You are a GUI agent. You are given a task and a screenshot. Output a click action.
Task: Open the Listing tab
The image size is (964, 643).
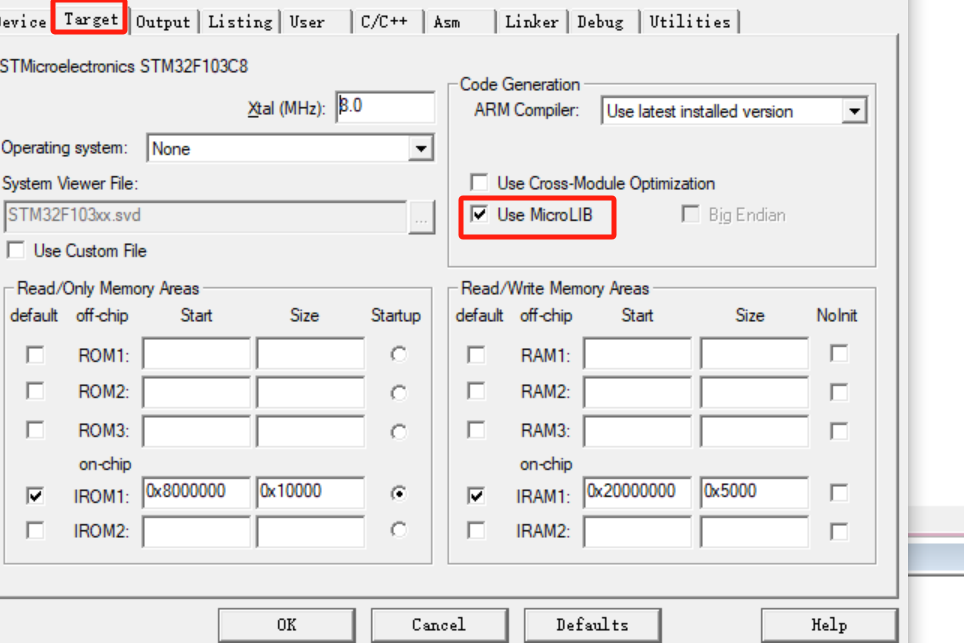pyautogui.click(x=240, y=22)
